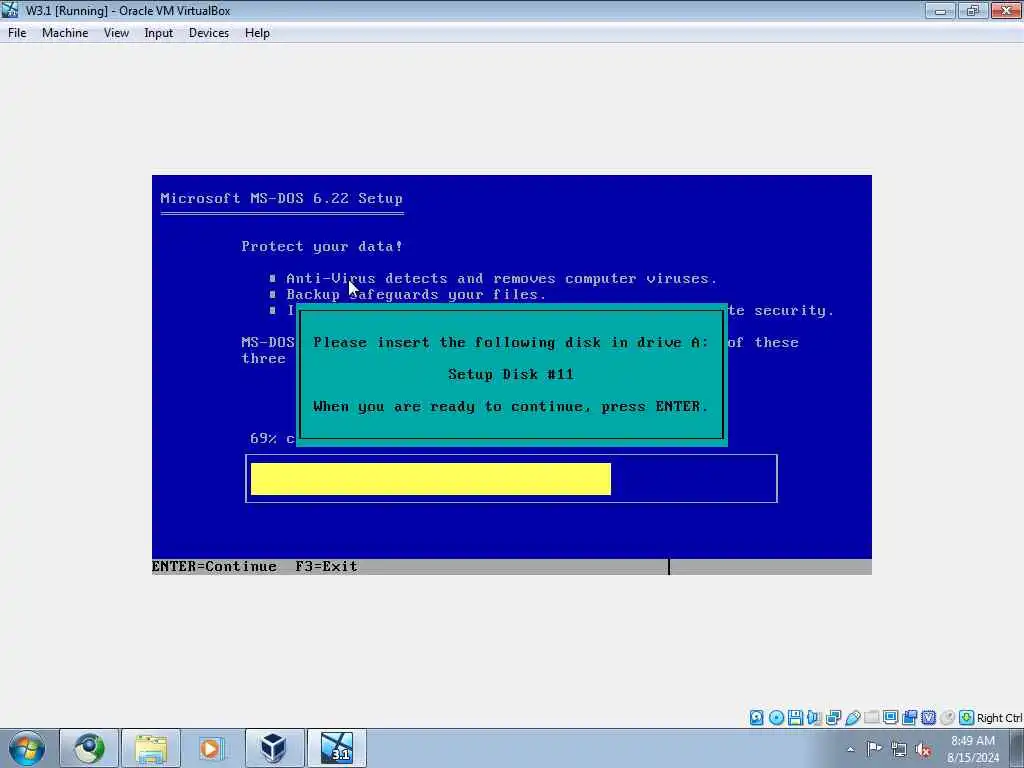Click the muted volume tray icon
Viewport: 1024px width, 768px height.
coord(923,749)
